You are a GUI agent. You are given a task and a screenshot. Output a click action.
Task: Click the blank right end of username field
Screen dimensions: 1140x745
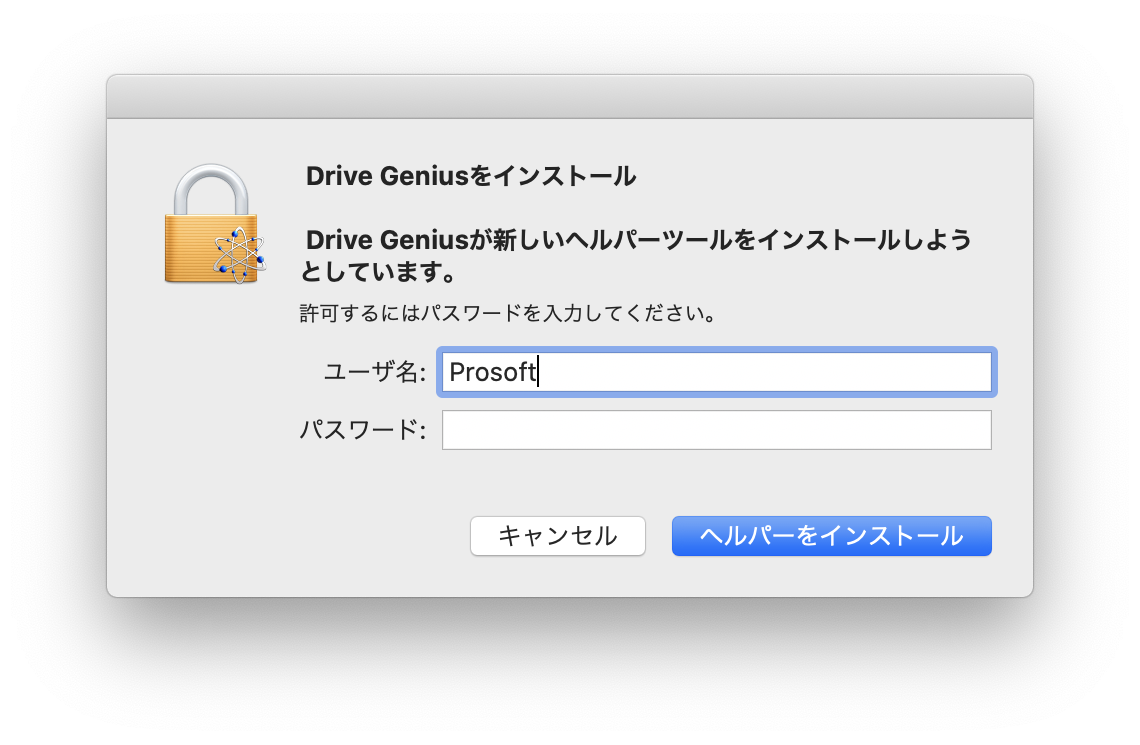coord(900,372)
